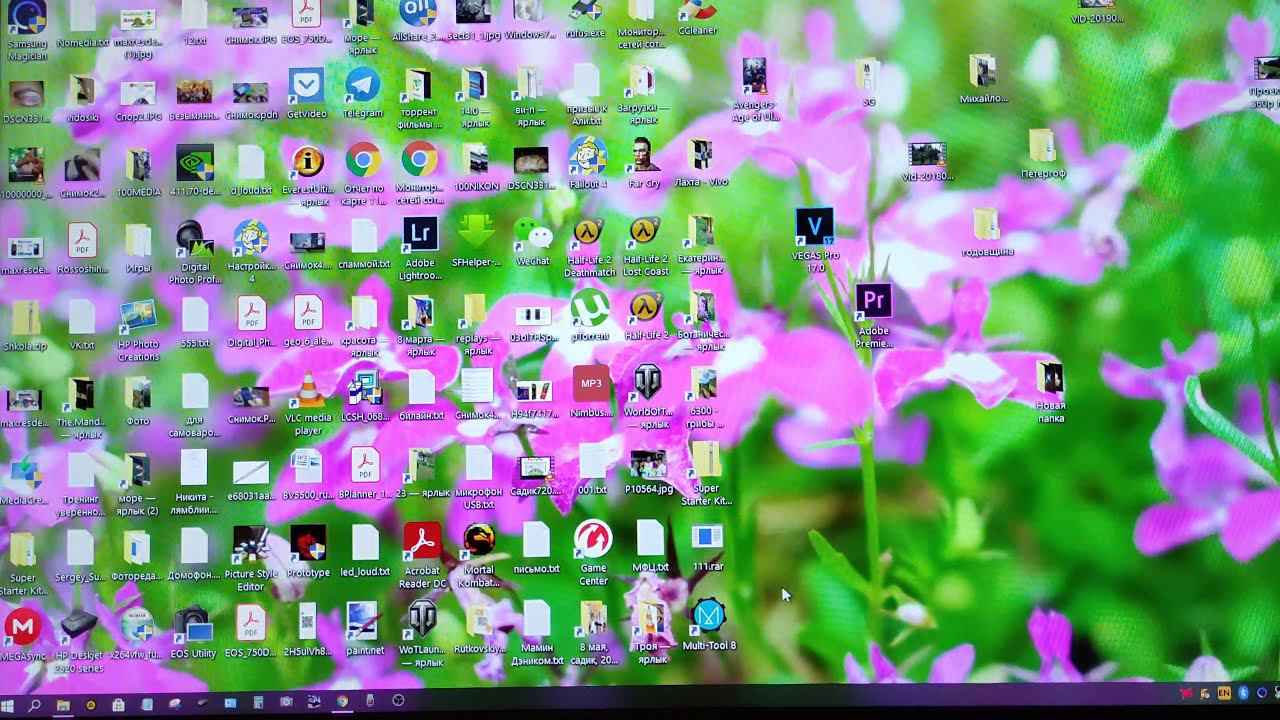Select the led_loud.txt file
This screenshot has width=1280, height=720.
(365, 543)
